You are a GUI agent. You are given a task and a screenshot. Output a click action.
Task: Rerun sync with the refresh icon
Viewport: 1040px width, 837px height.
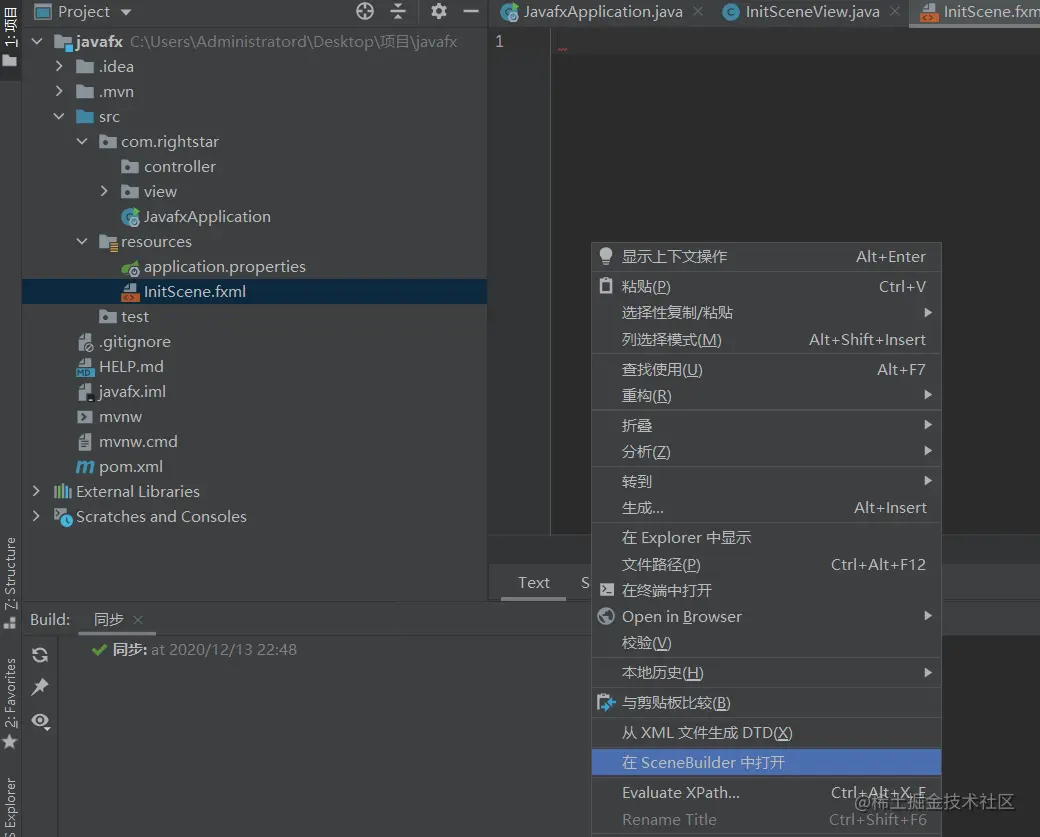40,655
